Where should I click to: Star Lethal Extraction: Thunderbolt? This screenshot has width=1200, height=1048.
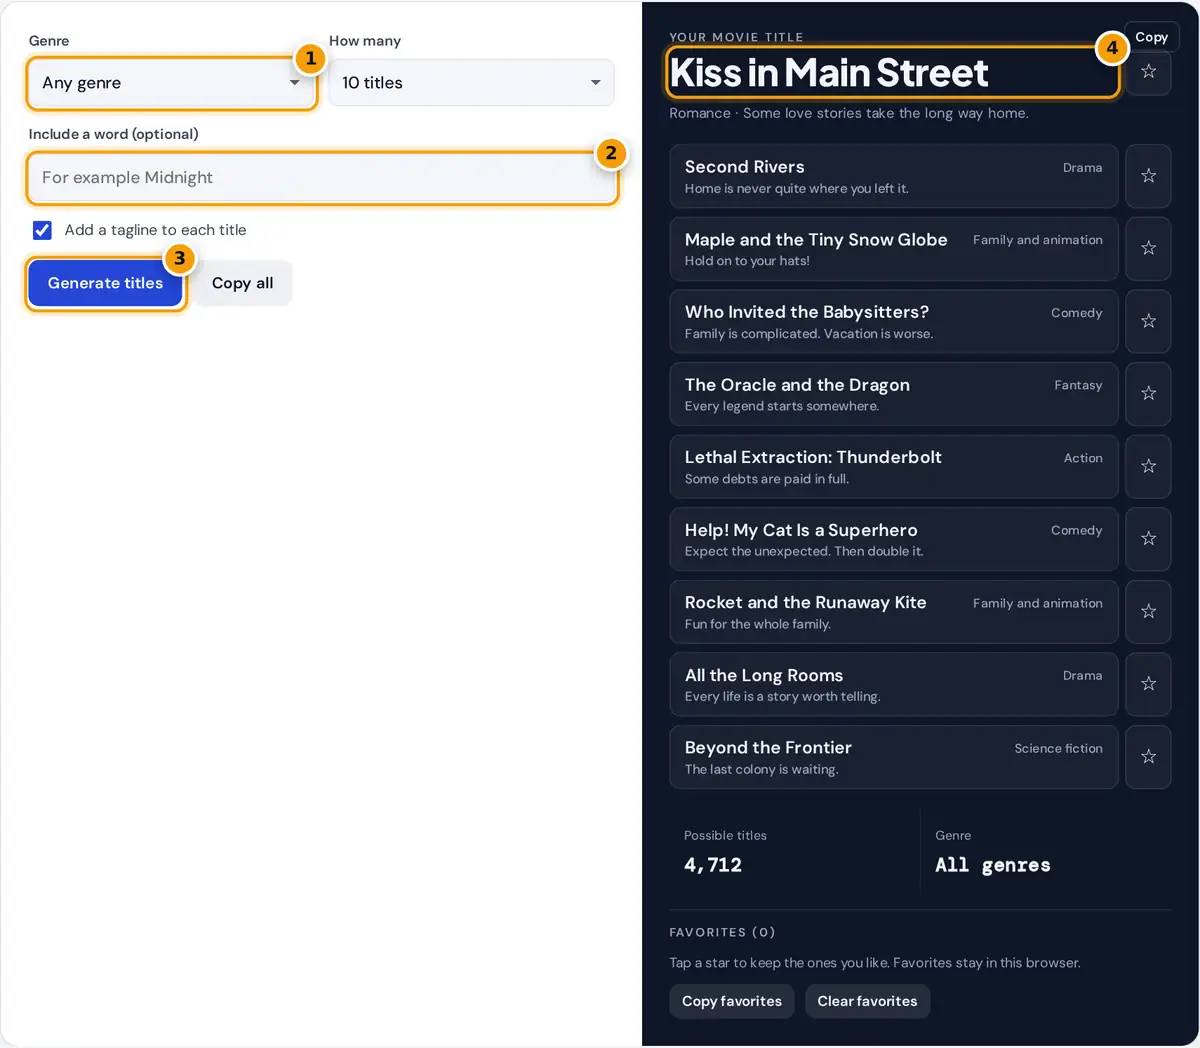[1148, 466]
